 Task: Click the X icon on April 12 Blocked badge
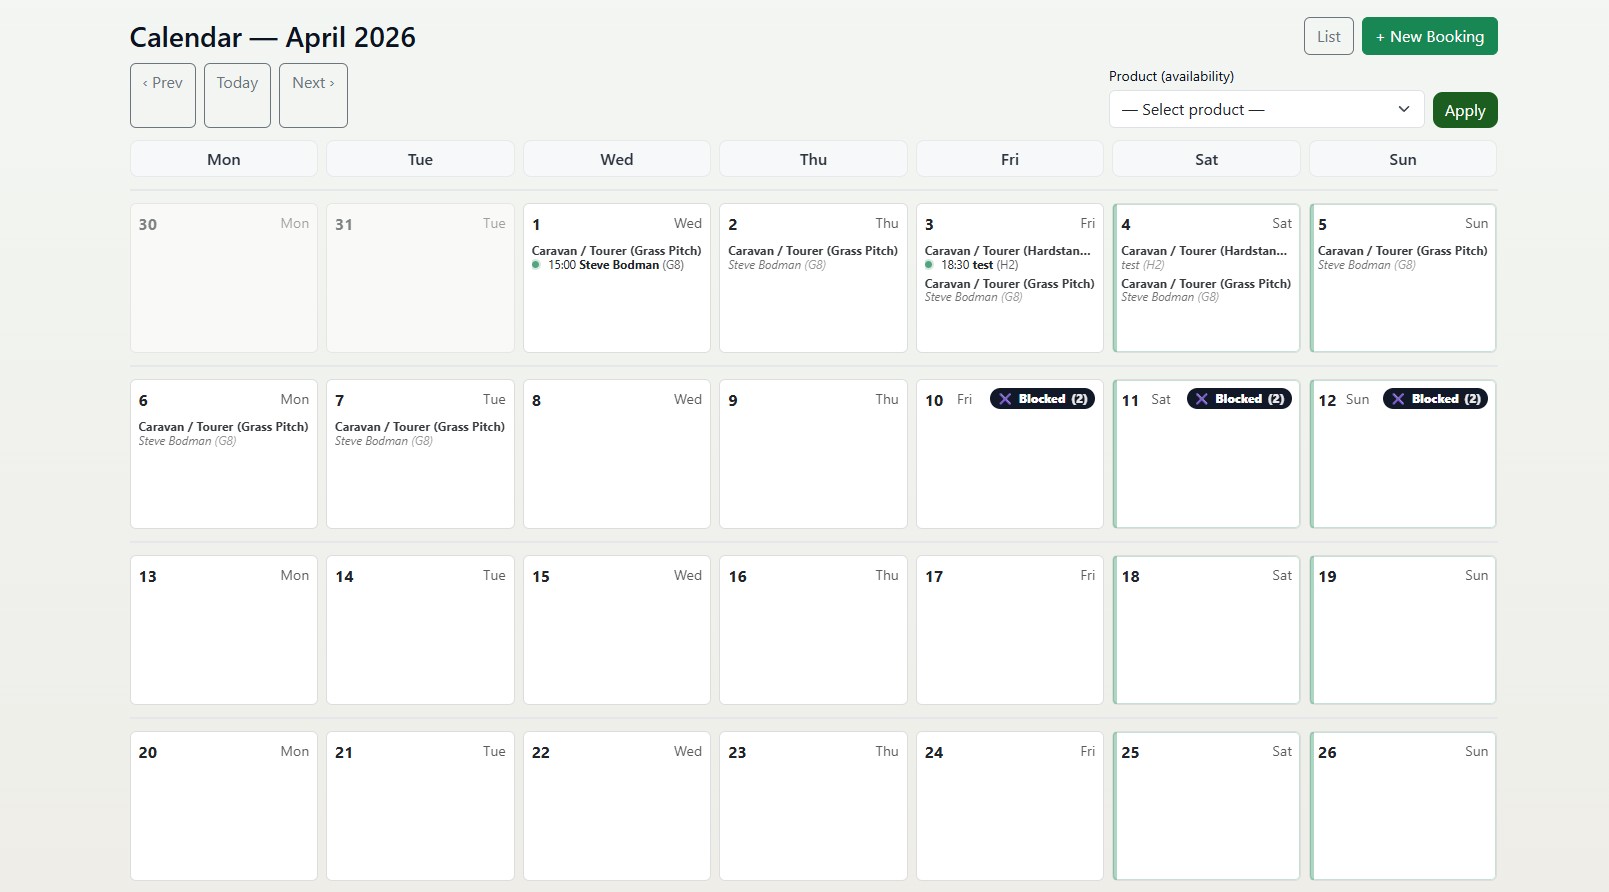click(x=1398, y=398)
